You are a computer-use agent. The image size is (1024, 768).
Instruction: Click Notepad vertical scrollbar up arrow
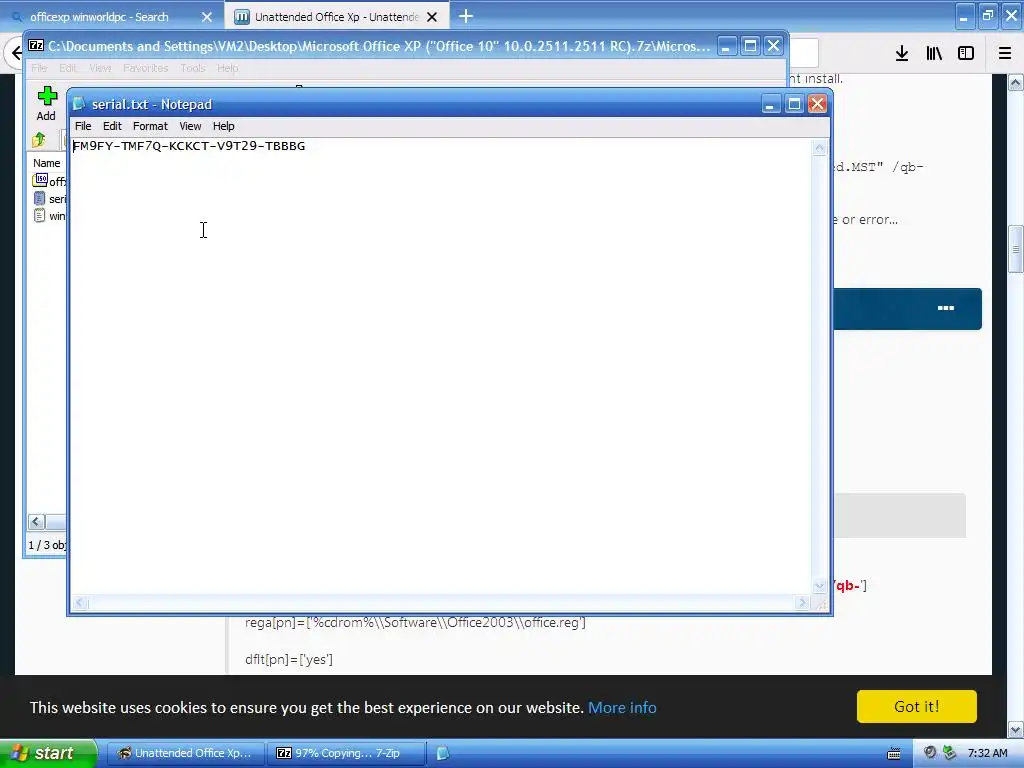pyautogui.click(x=819, y=148)
